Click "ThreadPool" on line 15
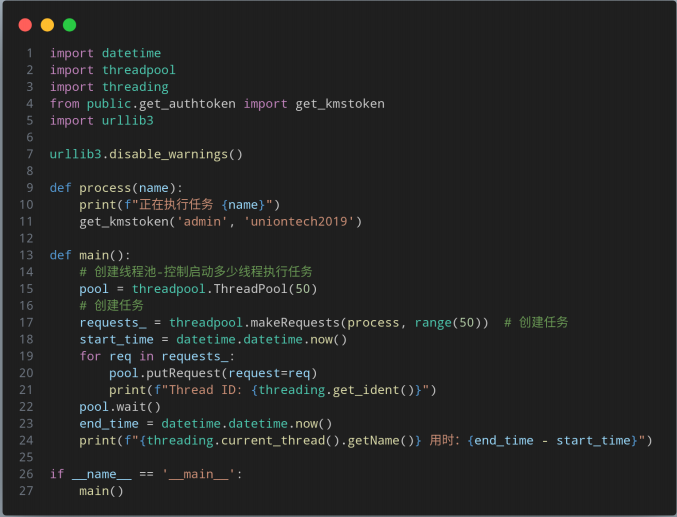 click(x=250, y=289)
